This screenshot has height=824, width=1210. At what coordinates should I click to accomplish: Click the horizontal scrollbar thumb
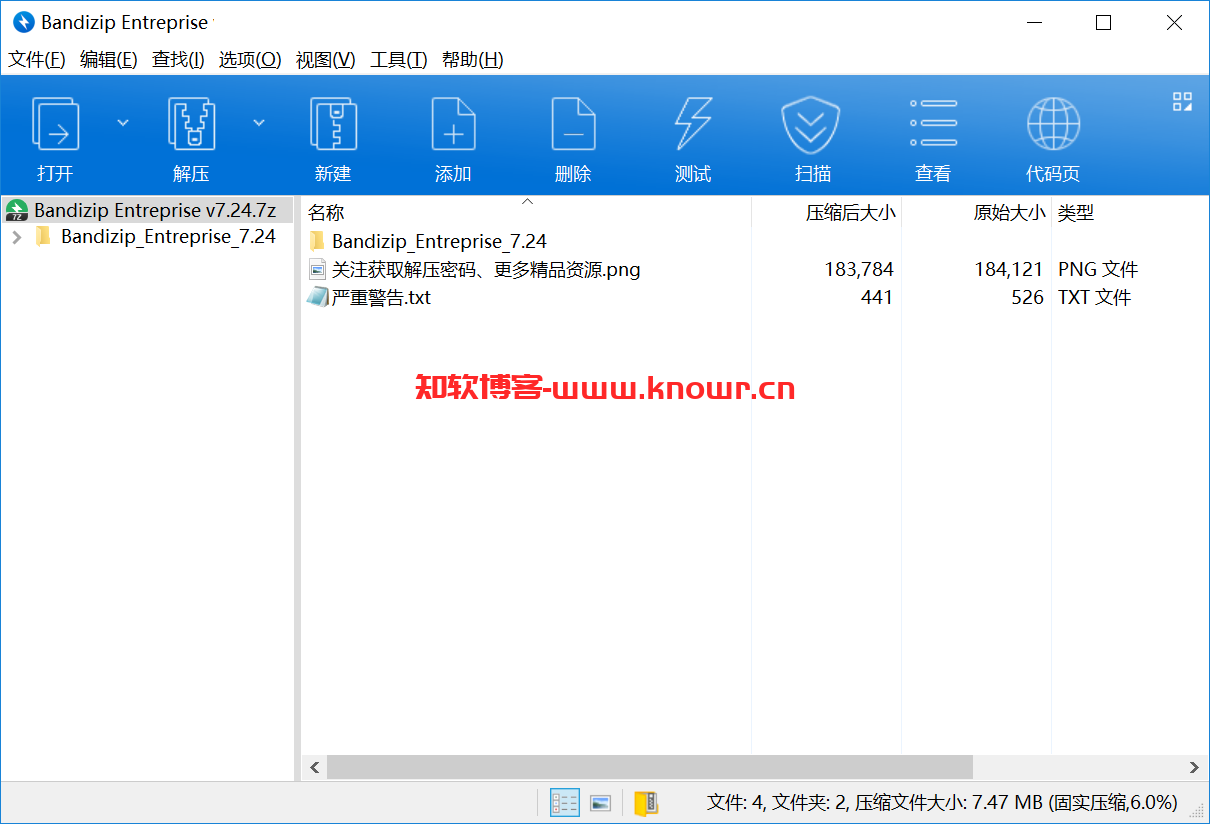click(x=650, y=768)
